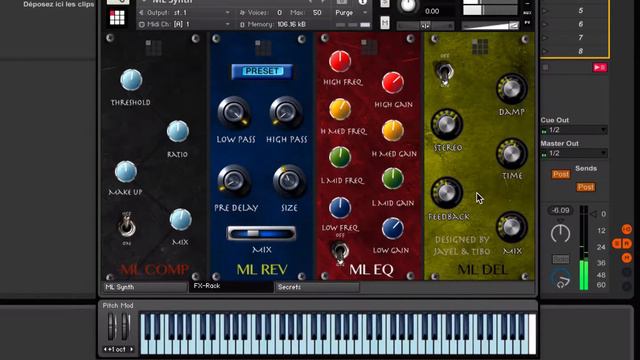Click the yellow H Med Freq knob

[340, 109]
